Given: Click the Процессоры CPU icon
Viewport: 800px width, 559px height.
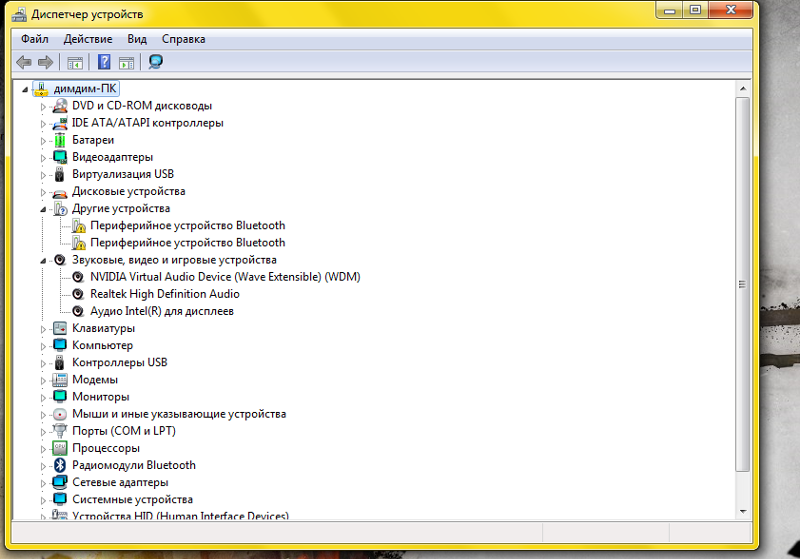Looking at the screenshot, I should (60, 448).
